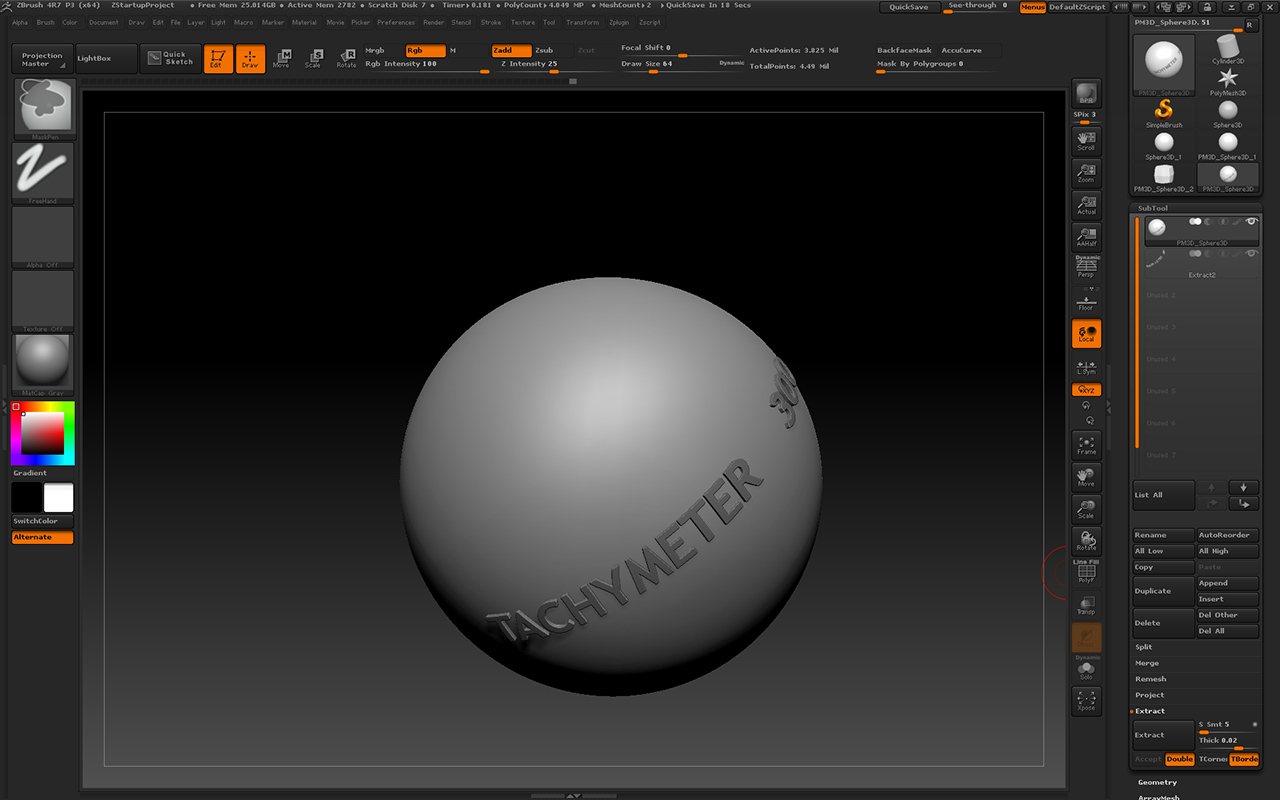Open the Document menu
The height and width of the screenshot is (800, 1280).
click(x=103, y=22)
